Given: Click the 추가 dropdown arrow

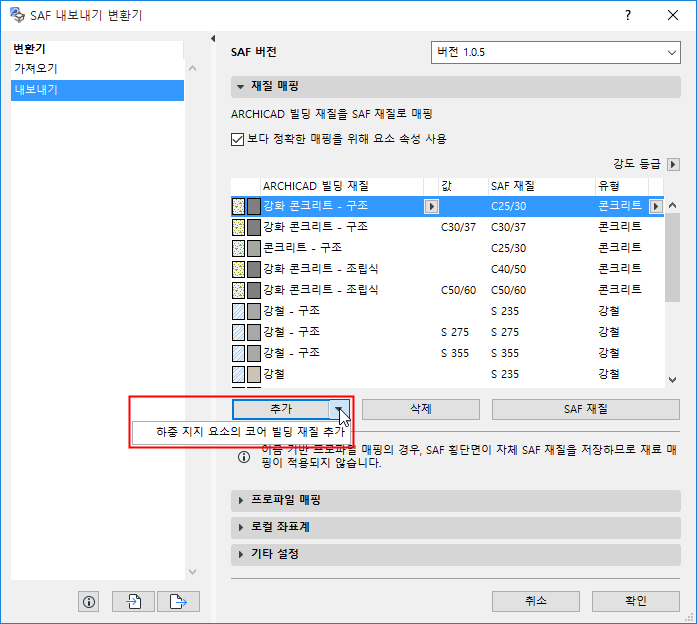Looking at the screenshot, I should [339, 409].
